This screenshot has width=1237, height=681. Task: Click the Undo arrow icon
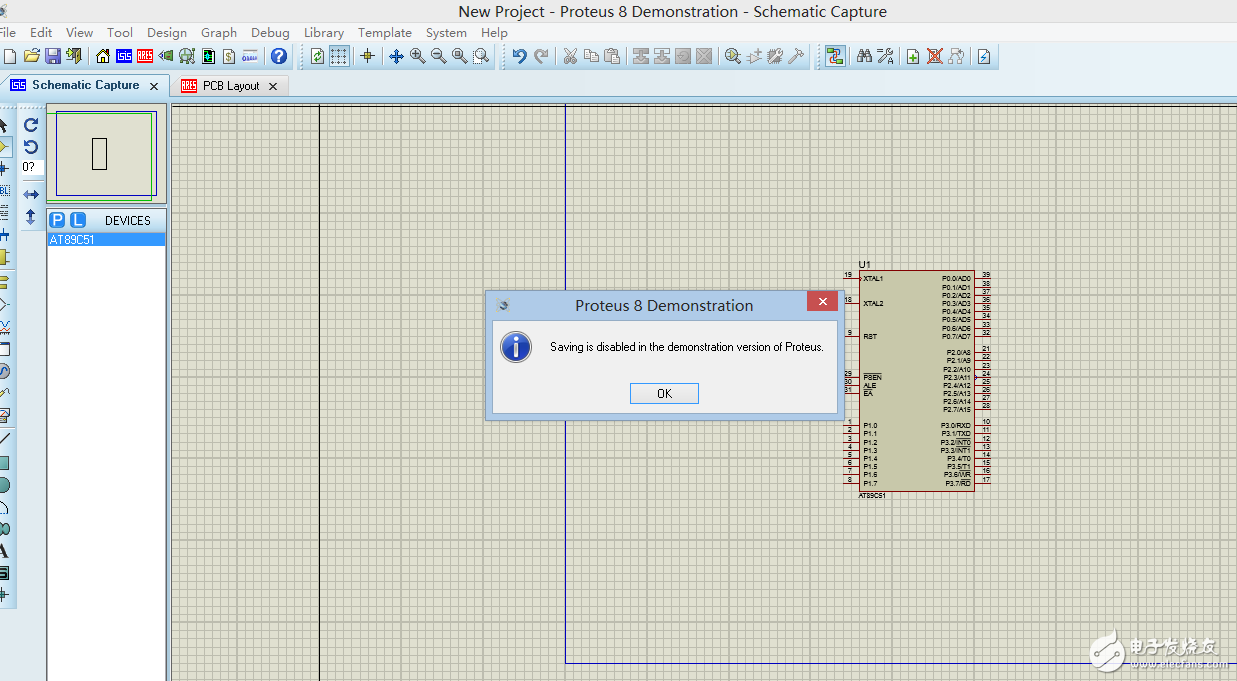point(519,56)
